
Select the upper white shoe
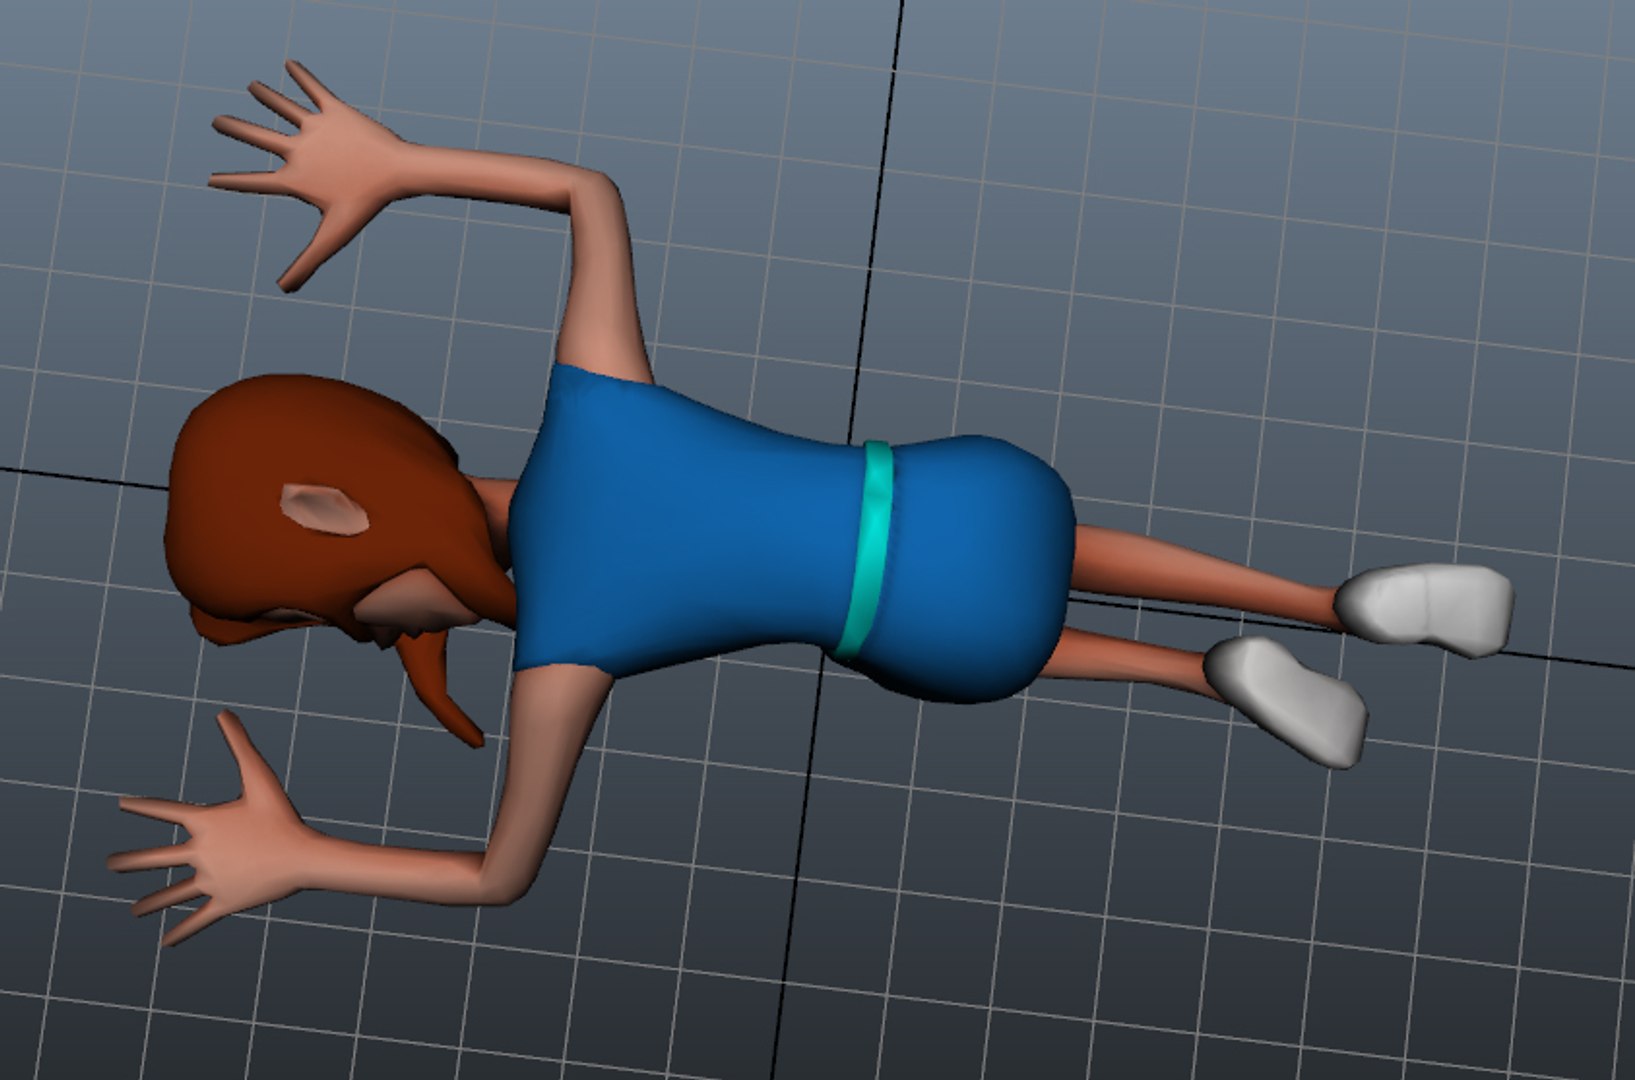[1427, 608]
